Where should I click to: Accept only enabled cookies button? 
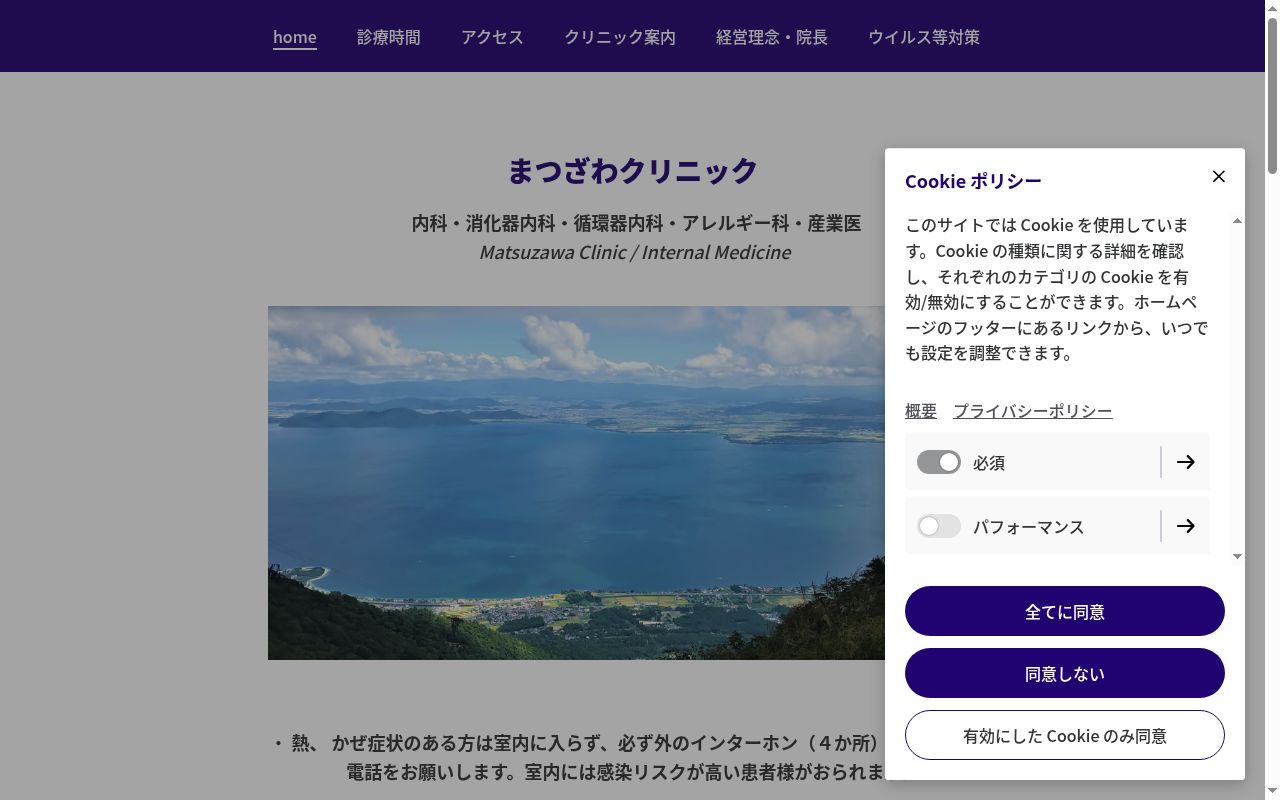[1065, 735]
